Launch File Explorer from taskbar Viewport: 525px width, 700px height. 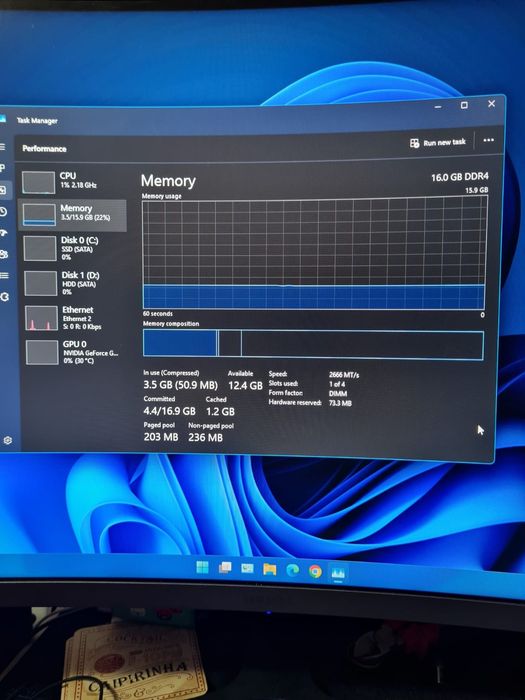pyautogui.click(x=270, y=569)
